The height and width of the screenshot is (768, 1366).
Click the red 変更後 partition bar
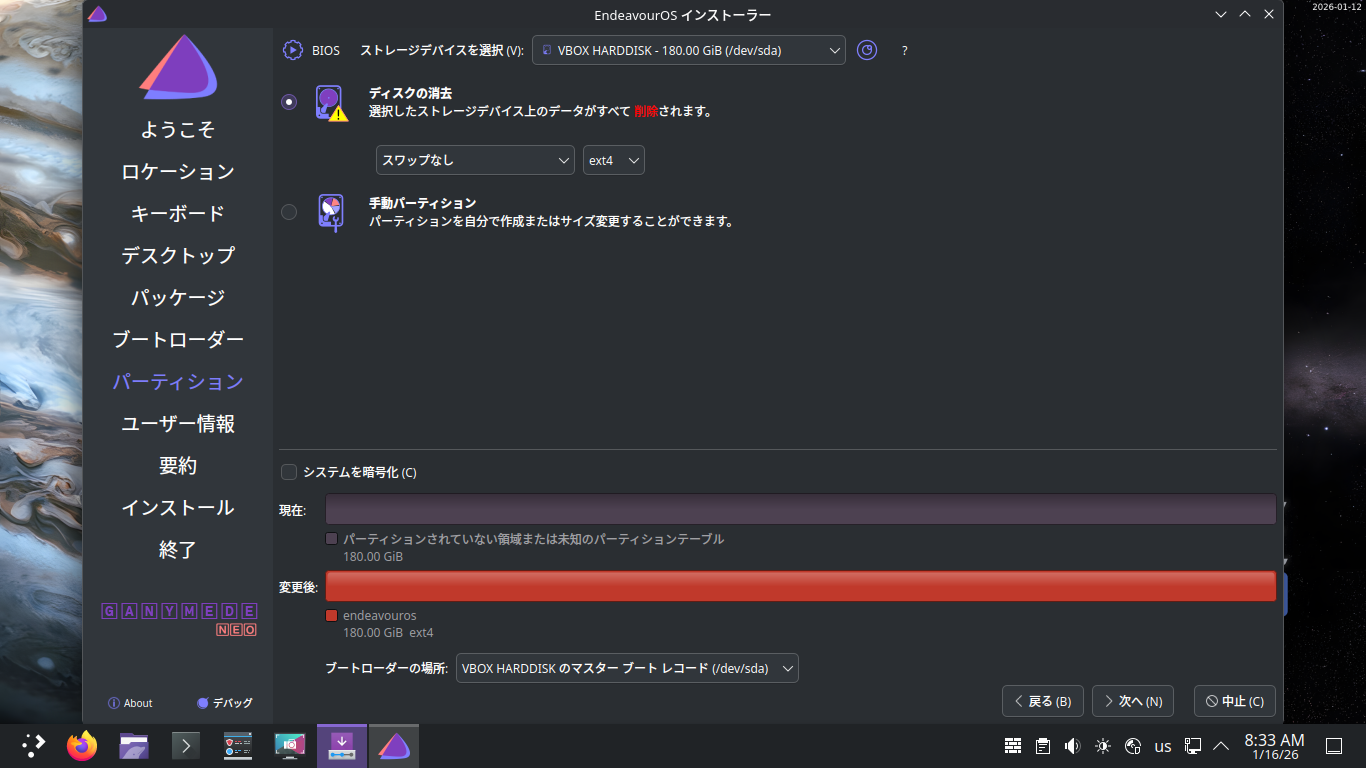[x=801, y=586]
